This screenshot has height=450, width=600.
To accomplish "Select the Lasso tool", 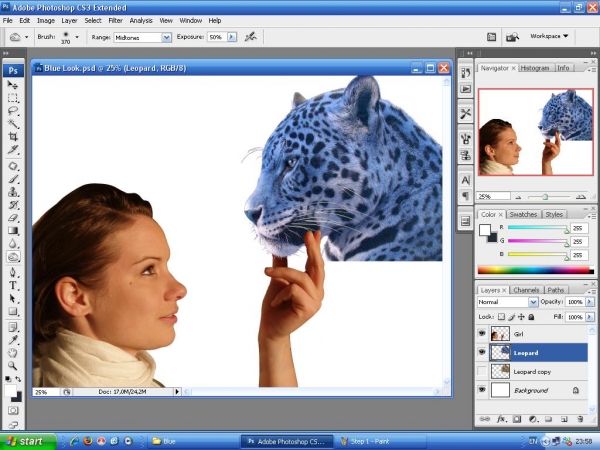I will pos(13,111).
